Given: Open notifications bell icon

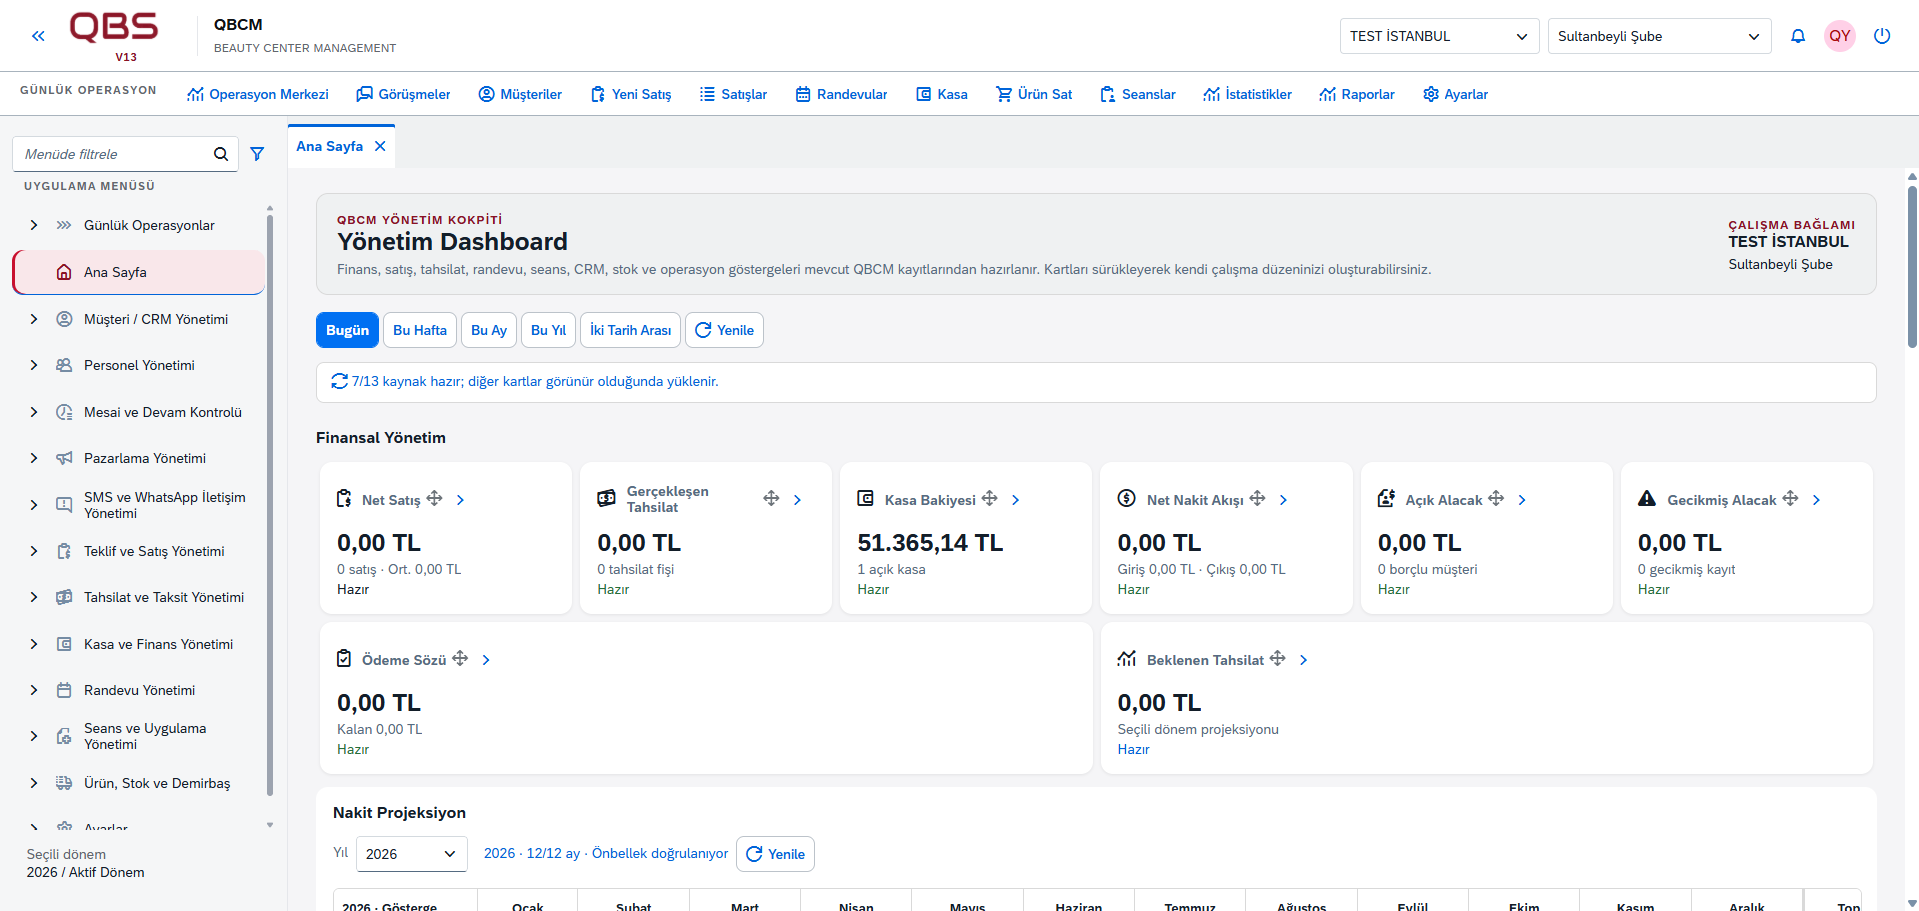Looking at the screenshot, I should click(x=1798, y=36).
